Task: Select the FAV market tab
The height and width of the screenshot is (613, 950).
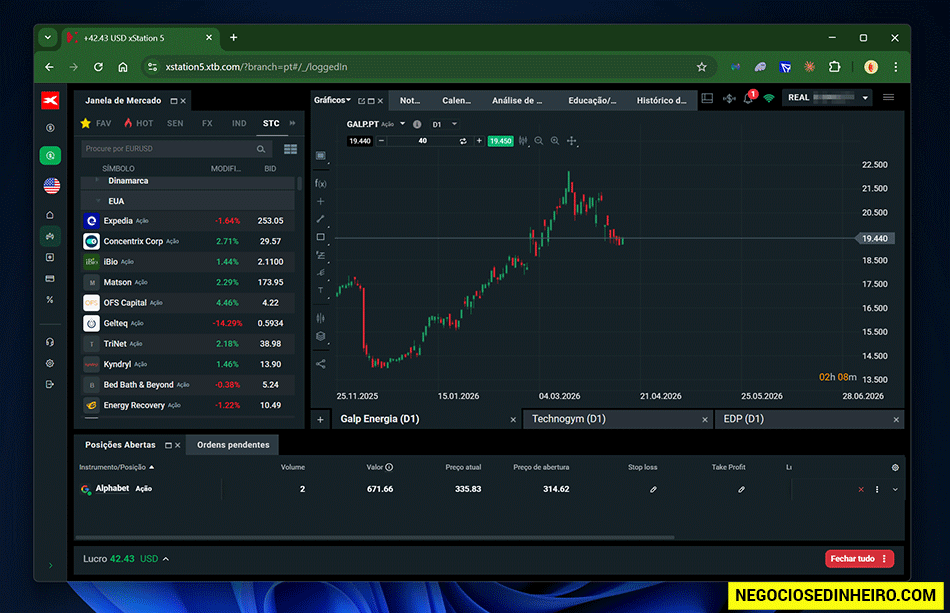Action: (x=96, y=123)
